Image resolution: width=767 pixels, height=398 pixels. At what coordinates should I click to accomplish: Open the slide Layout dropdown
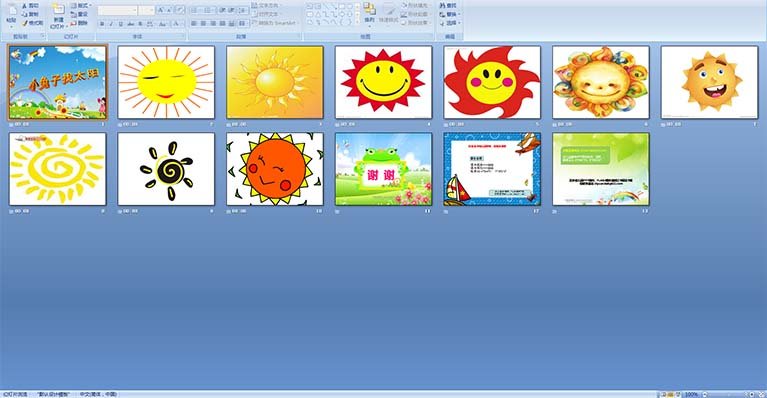pyautogui.click(x=81, y=5)
